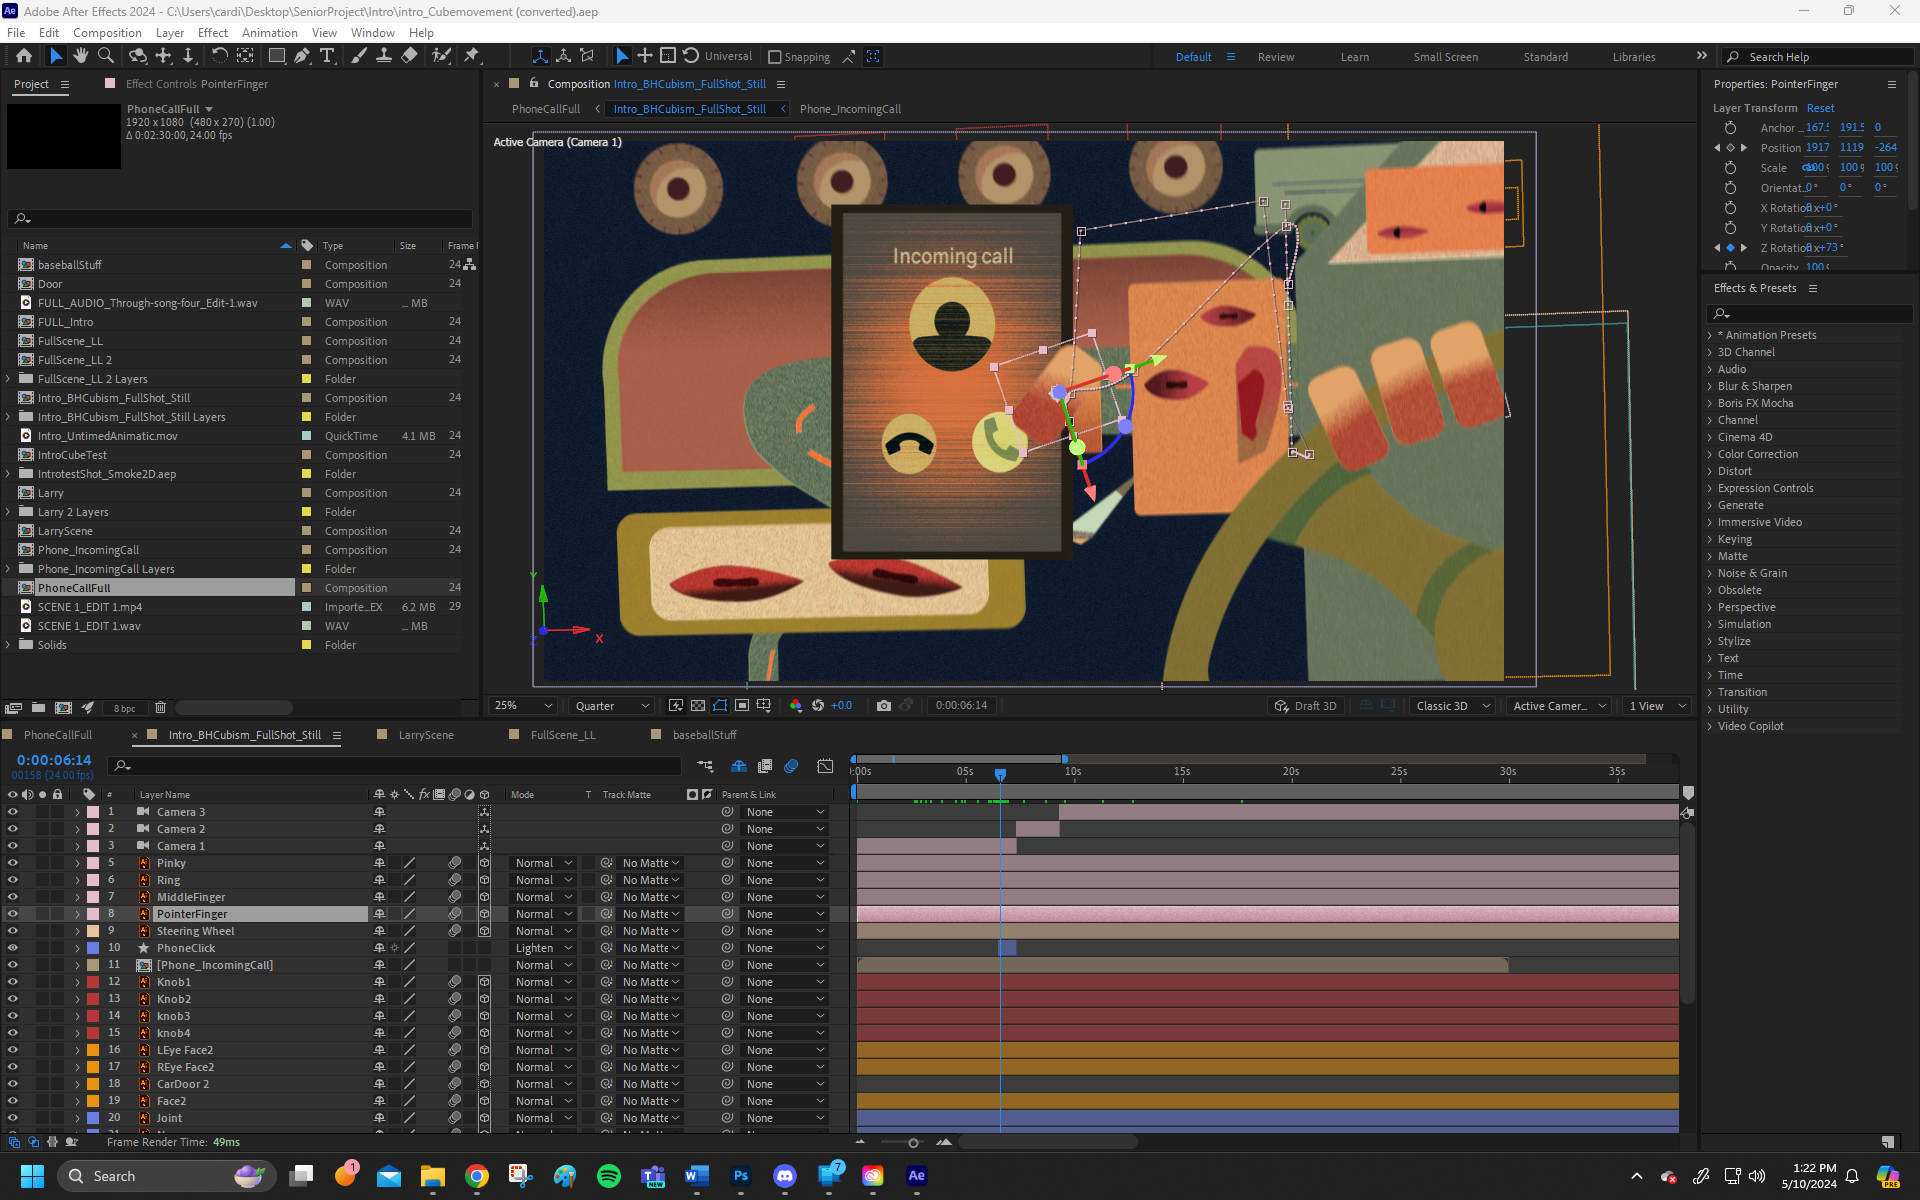Select the Clone Stamp tool
Screen dimensions: 1920x1200
tap(384, 56)
